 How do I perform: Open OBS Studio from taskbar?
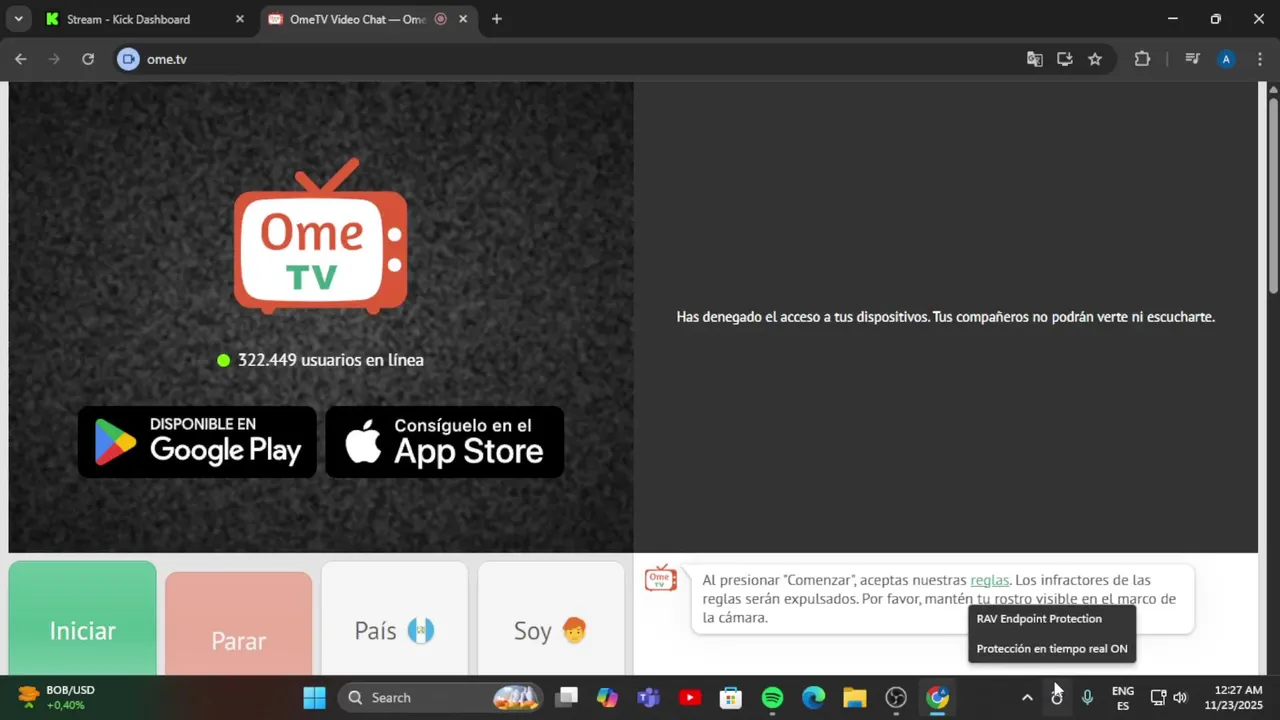(896, 698)
